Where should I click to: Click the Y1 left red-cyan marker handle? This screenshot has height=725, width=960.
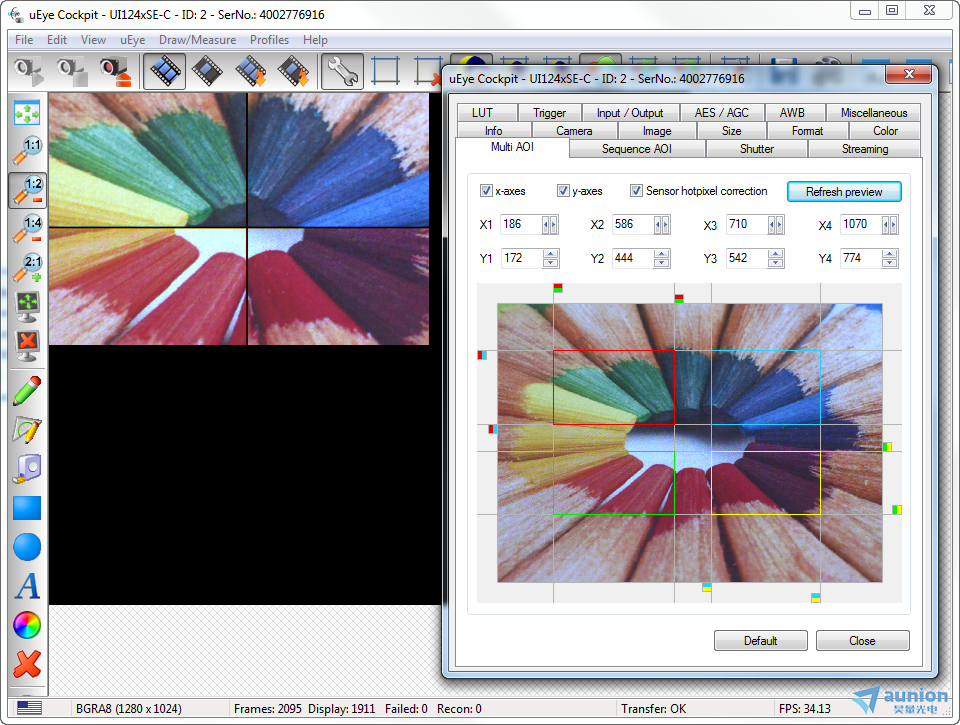[x=482, y=355]
